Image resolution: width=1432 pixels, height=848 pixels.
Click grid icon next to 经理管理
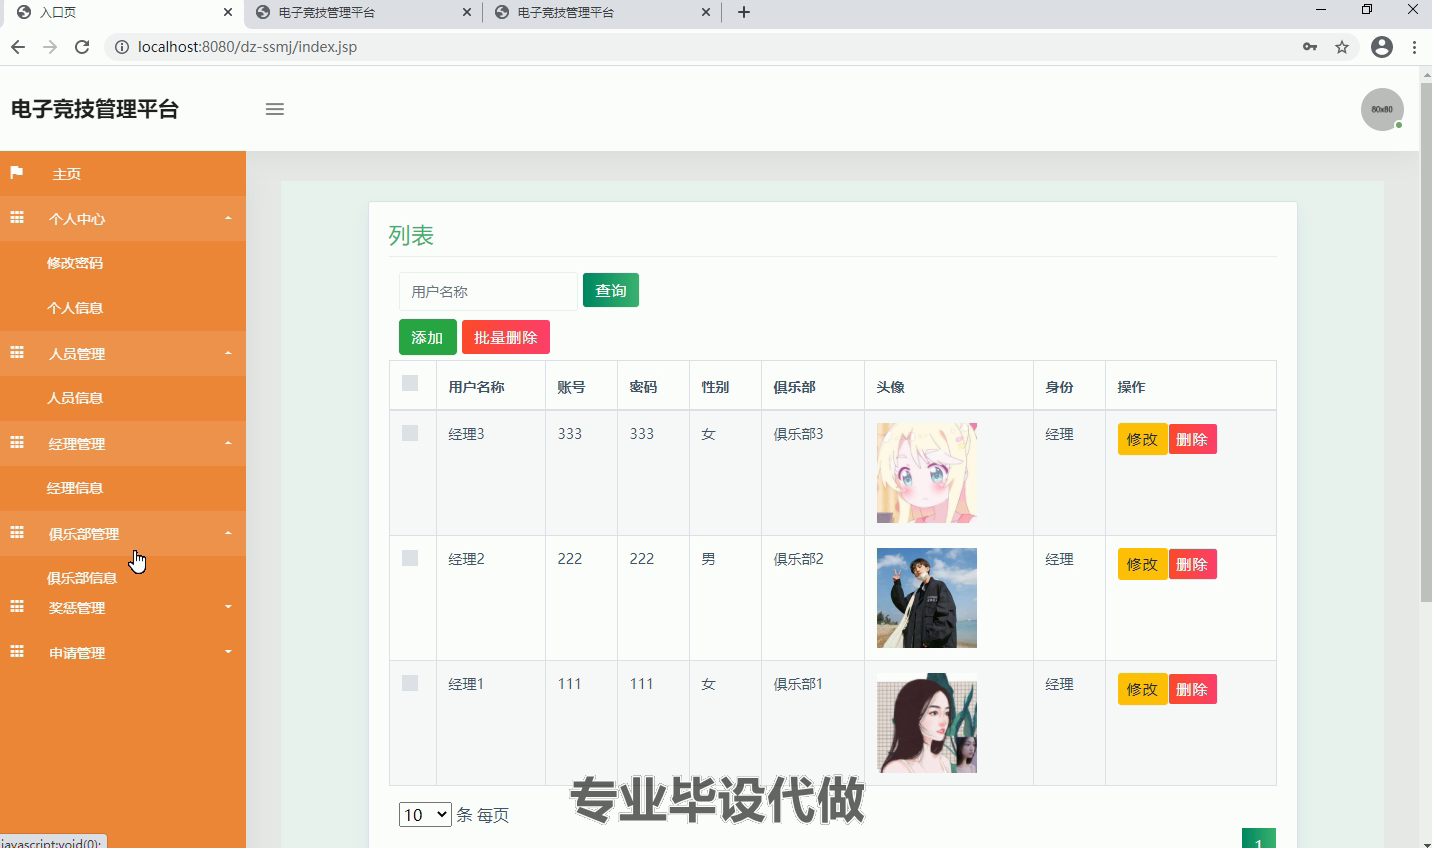(17, 442)
